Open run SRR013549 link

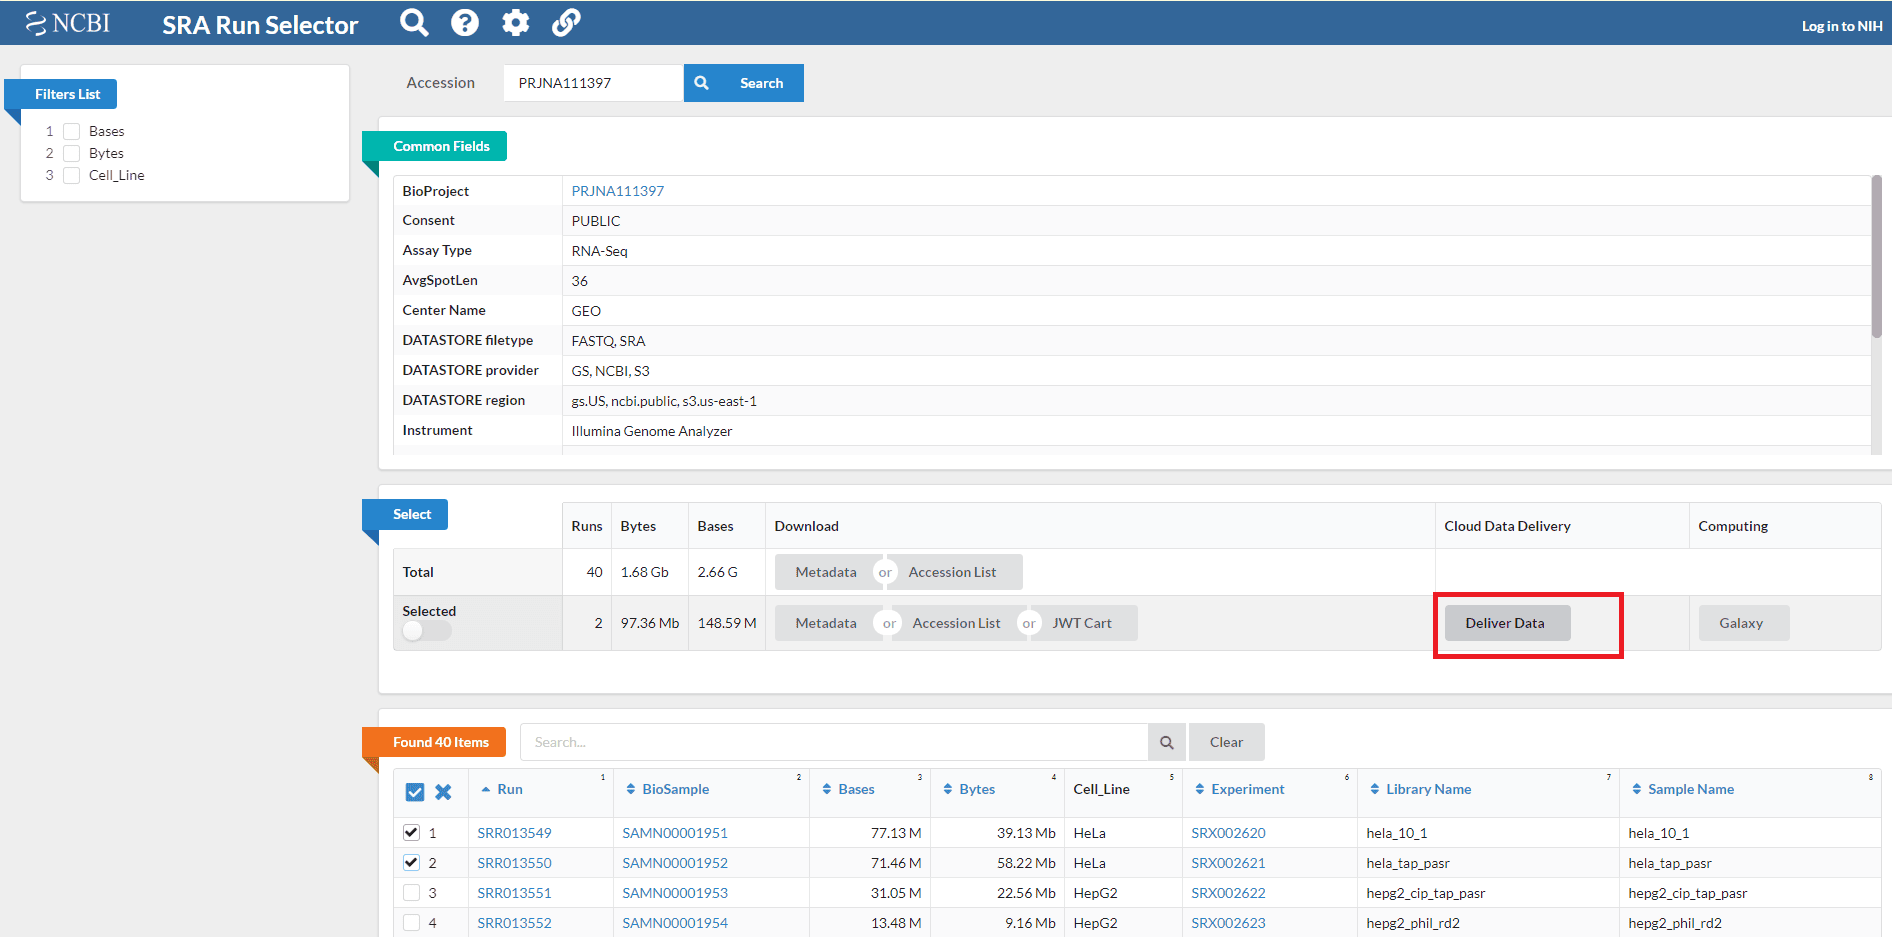(514, 833)
